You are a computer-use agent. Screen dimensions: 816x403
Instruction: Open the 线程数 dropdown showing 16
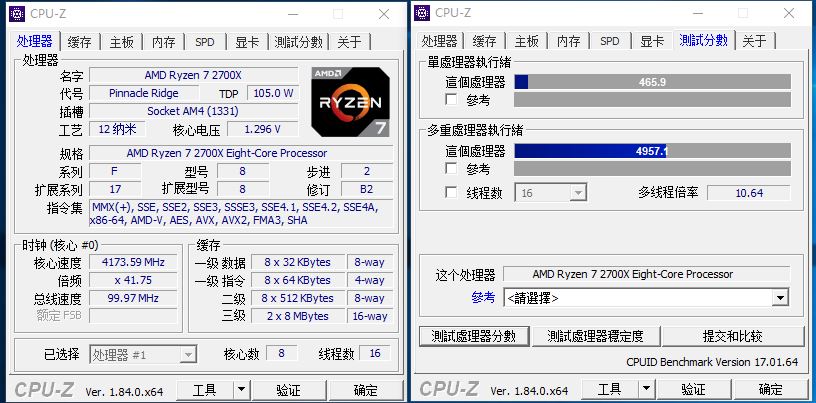(551, 193)
